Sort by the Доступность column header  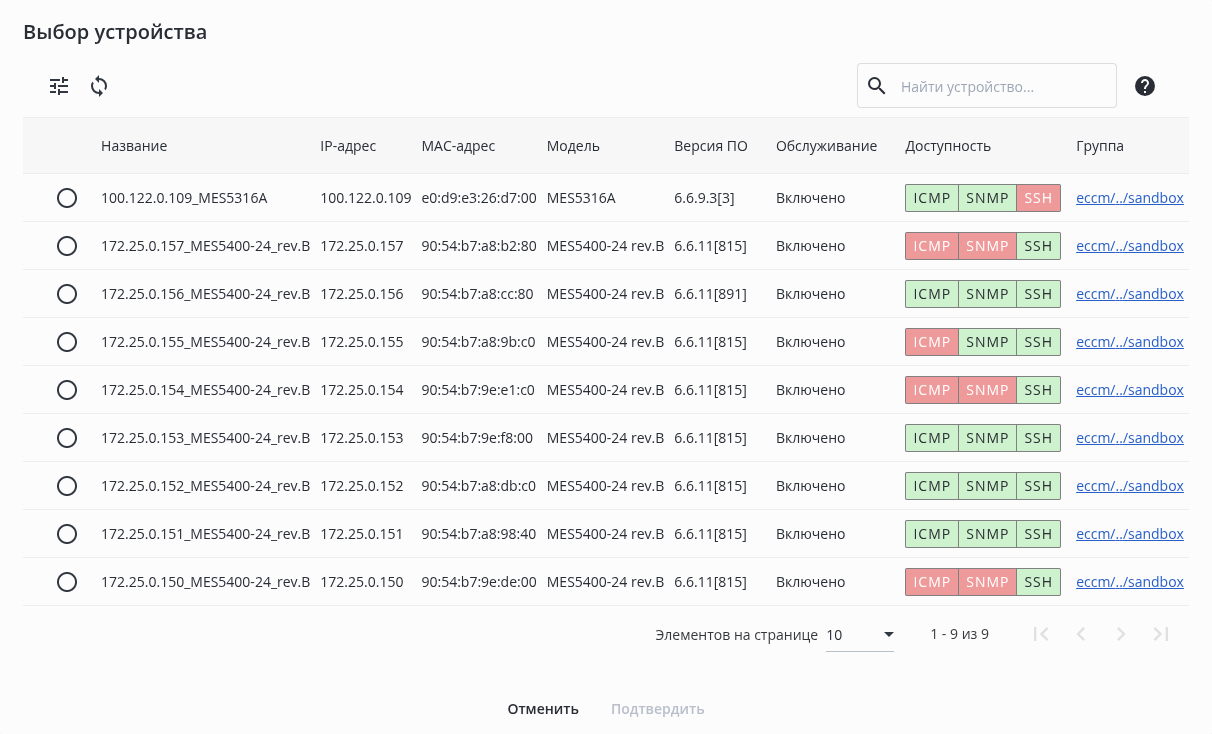(948, 146)
